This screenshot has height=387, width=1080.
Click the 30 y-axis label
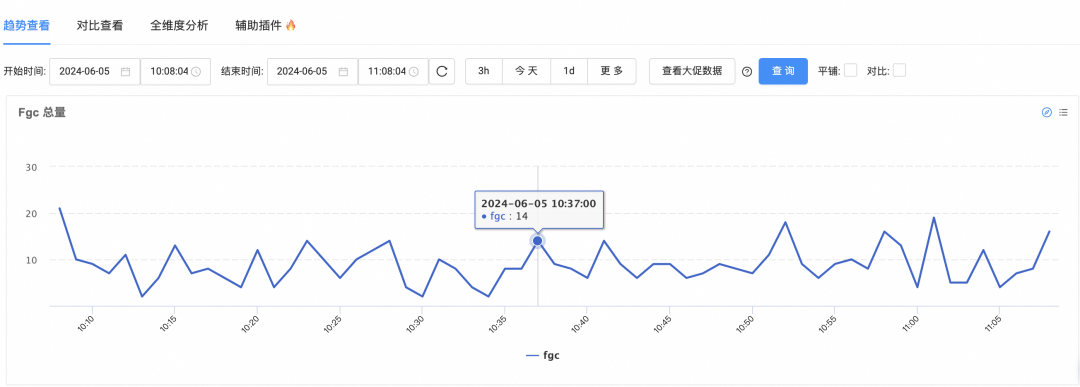click(31, 167)
